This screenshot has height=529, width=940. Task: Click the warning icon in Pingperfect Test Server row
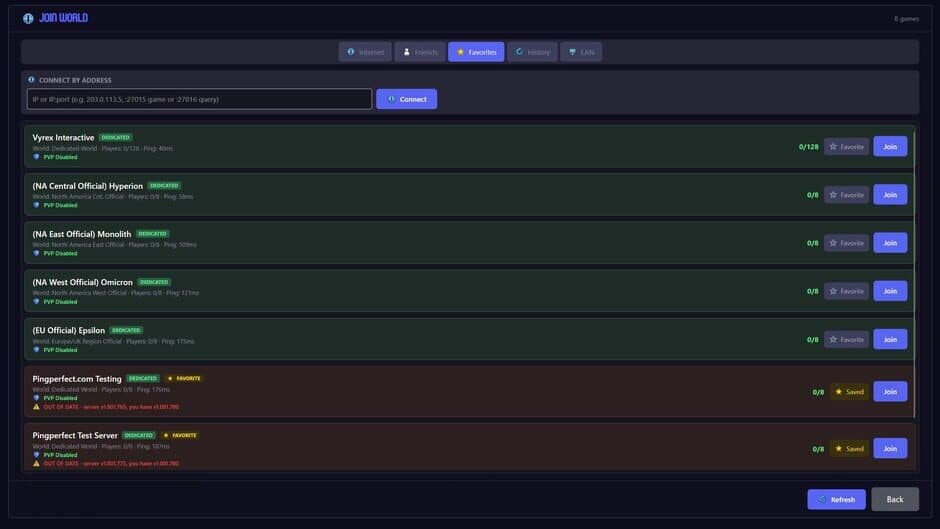(37, 464)
